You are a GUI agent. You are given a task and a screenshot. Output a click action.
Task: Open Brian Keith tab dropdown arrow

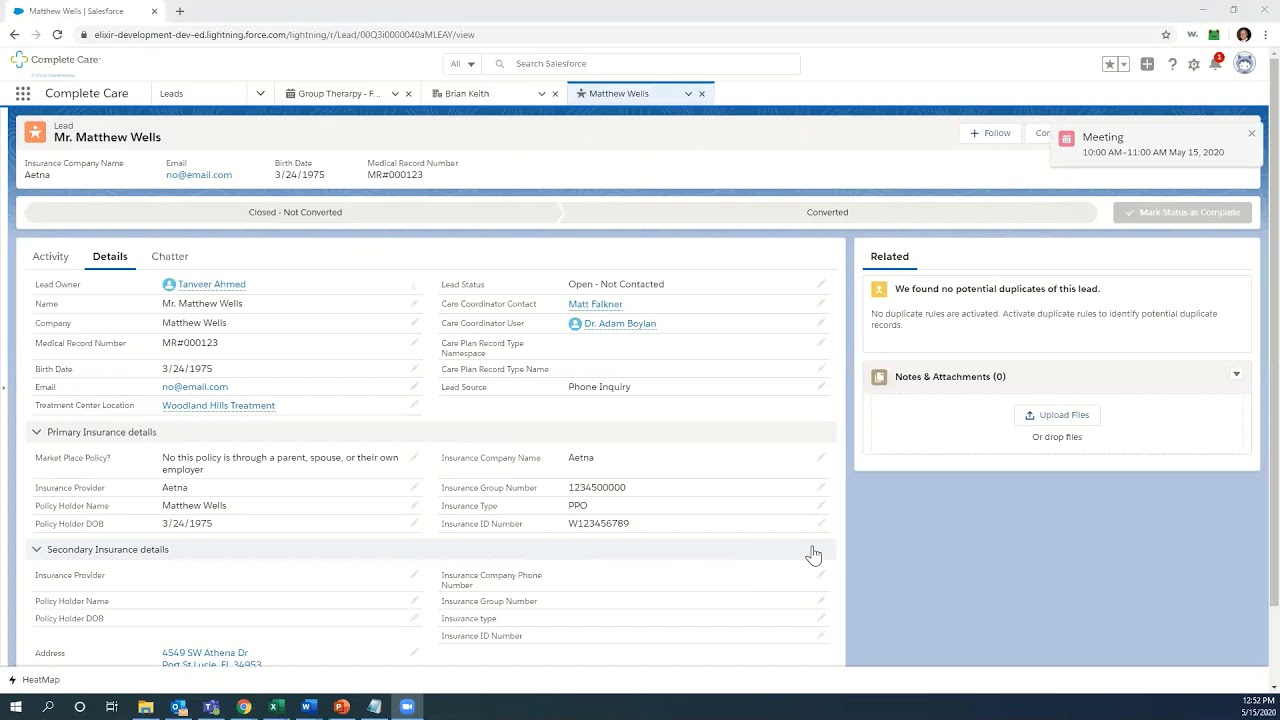(x=542, y=94)
